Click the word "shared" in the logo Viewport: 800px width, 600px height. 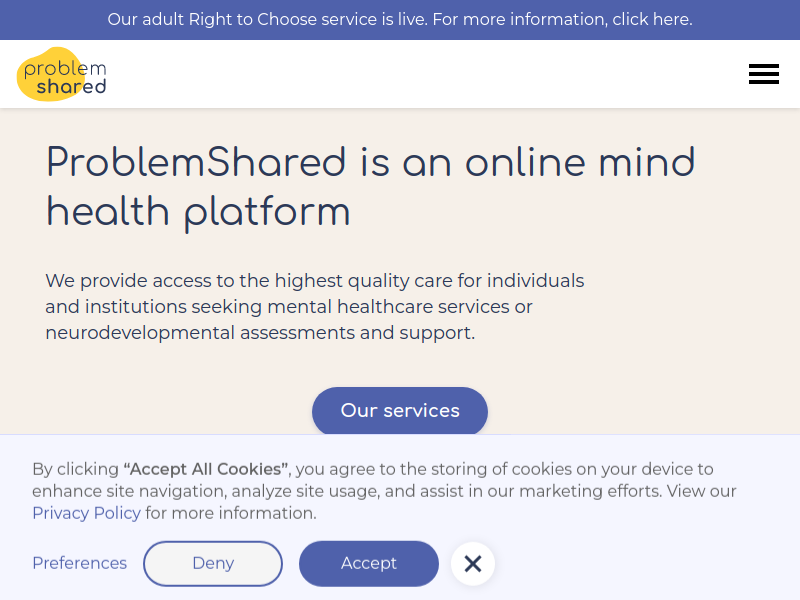[71, 87]
